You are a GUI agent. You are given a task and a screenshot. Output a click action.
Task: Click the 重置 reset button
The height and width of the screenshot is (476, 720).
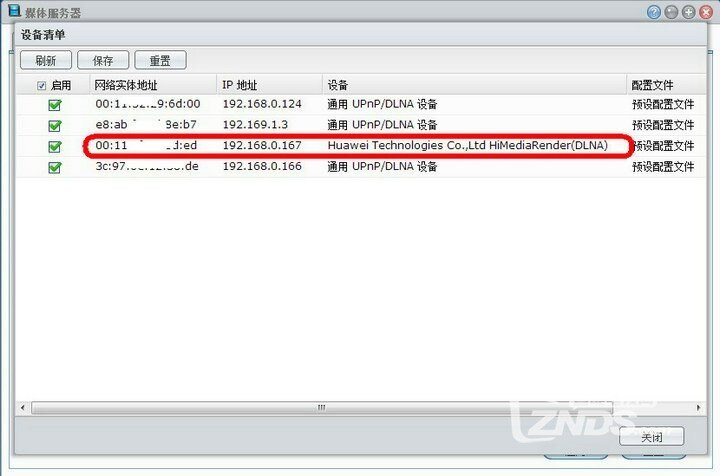pos(160,60)
